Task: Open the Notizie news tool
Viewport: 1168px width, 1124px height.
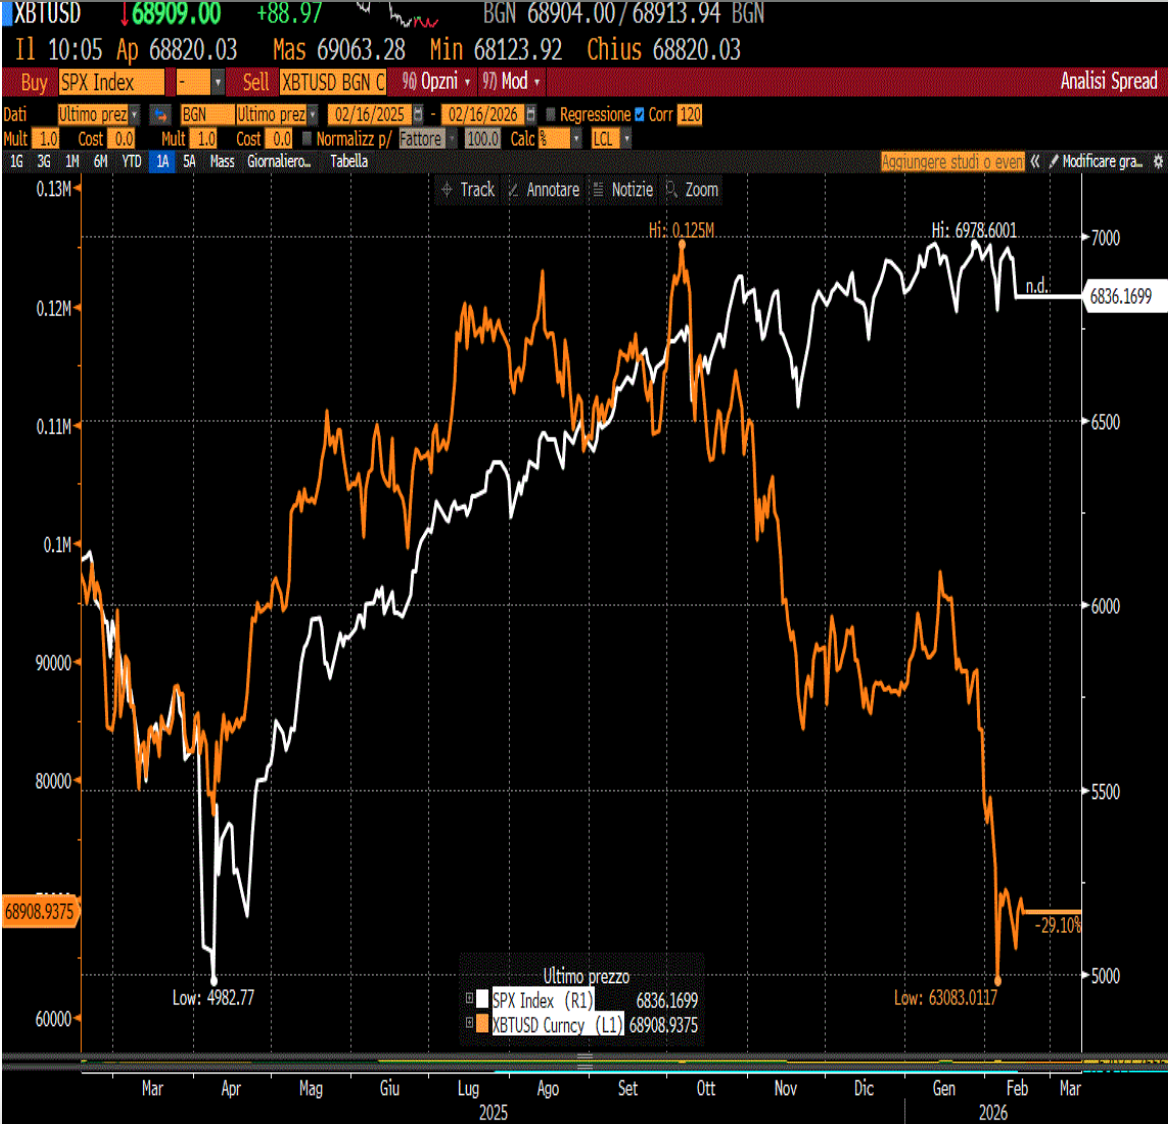Action: tap(623, 189)
